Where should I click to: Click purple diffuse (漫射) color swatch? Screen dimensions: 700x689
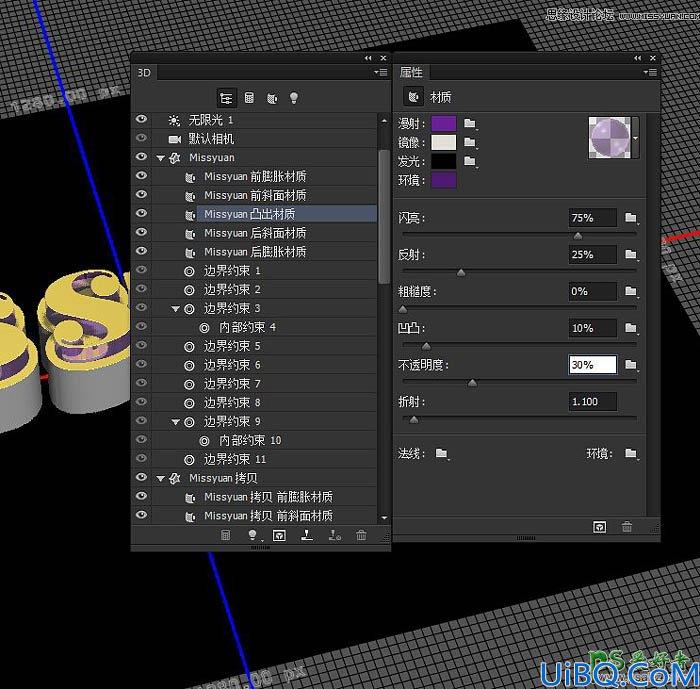[x=444, y=123]
